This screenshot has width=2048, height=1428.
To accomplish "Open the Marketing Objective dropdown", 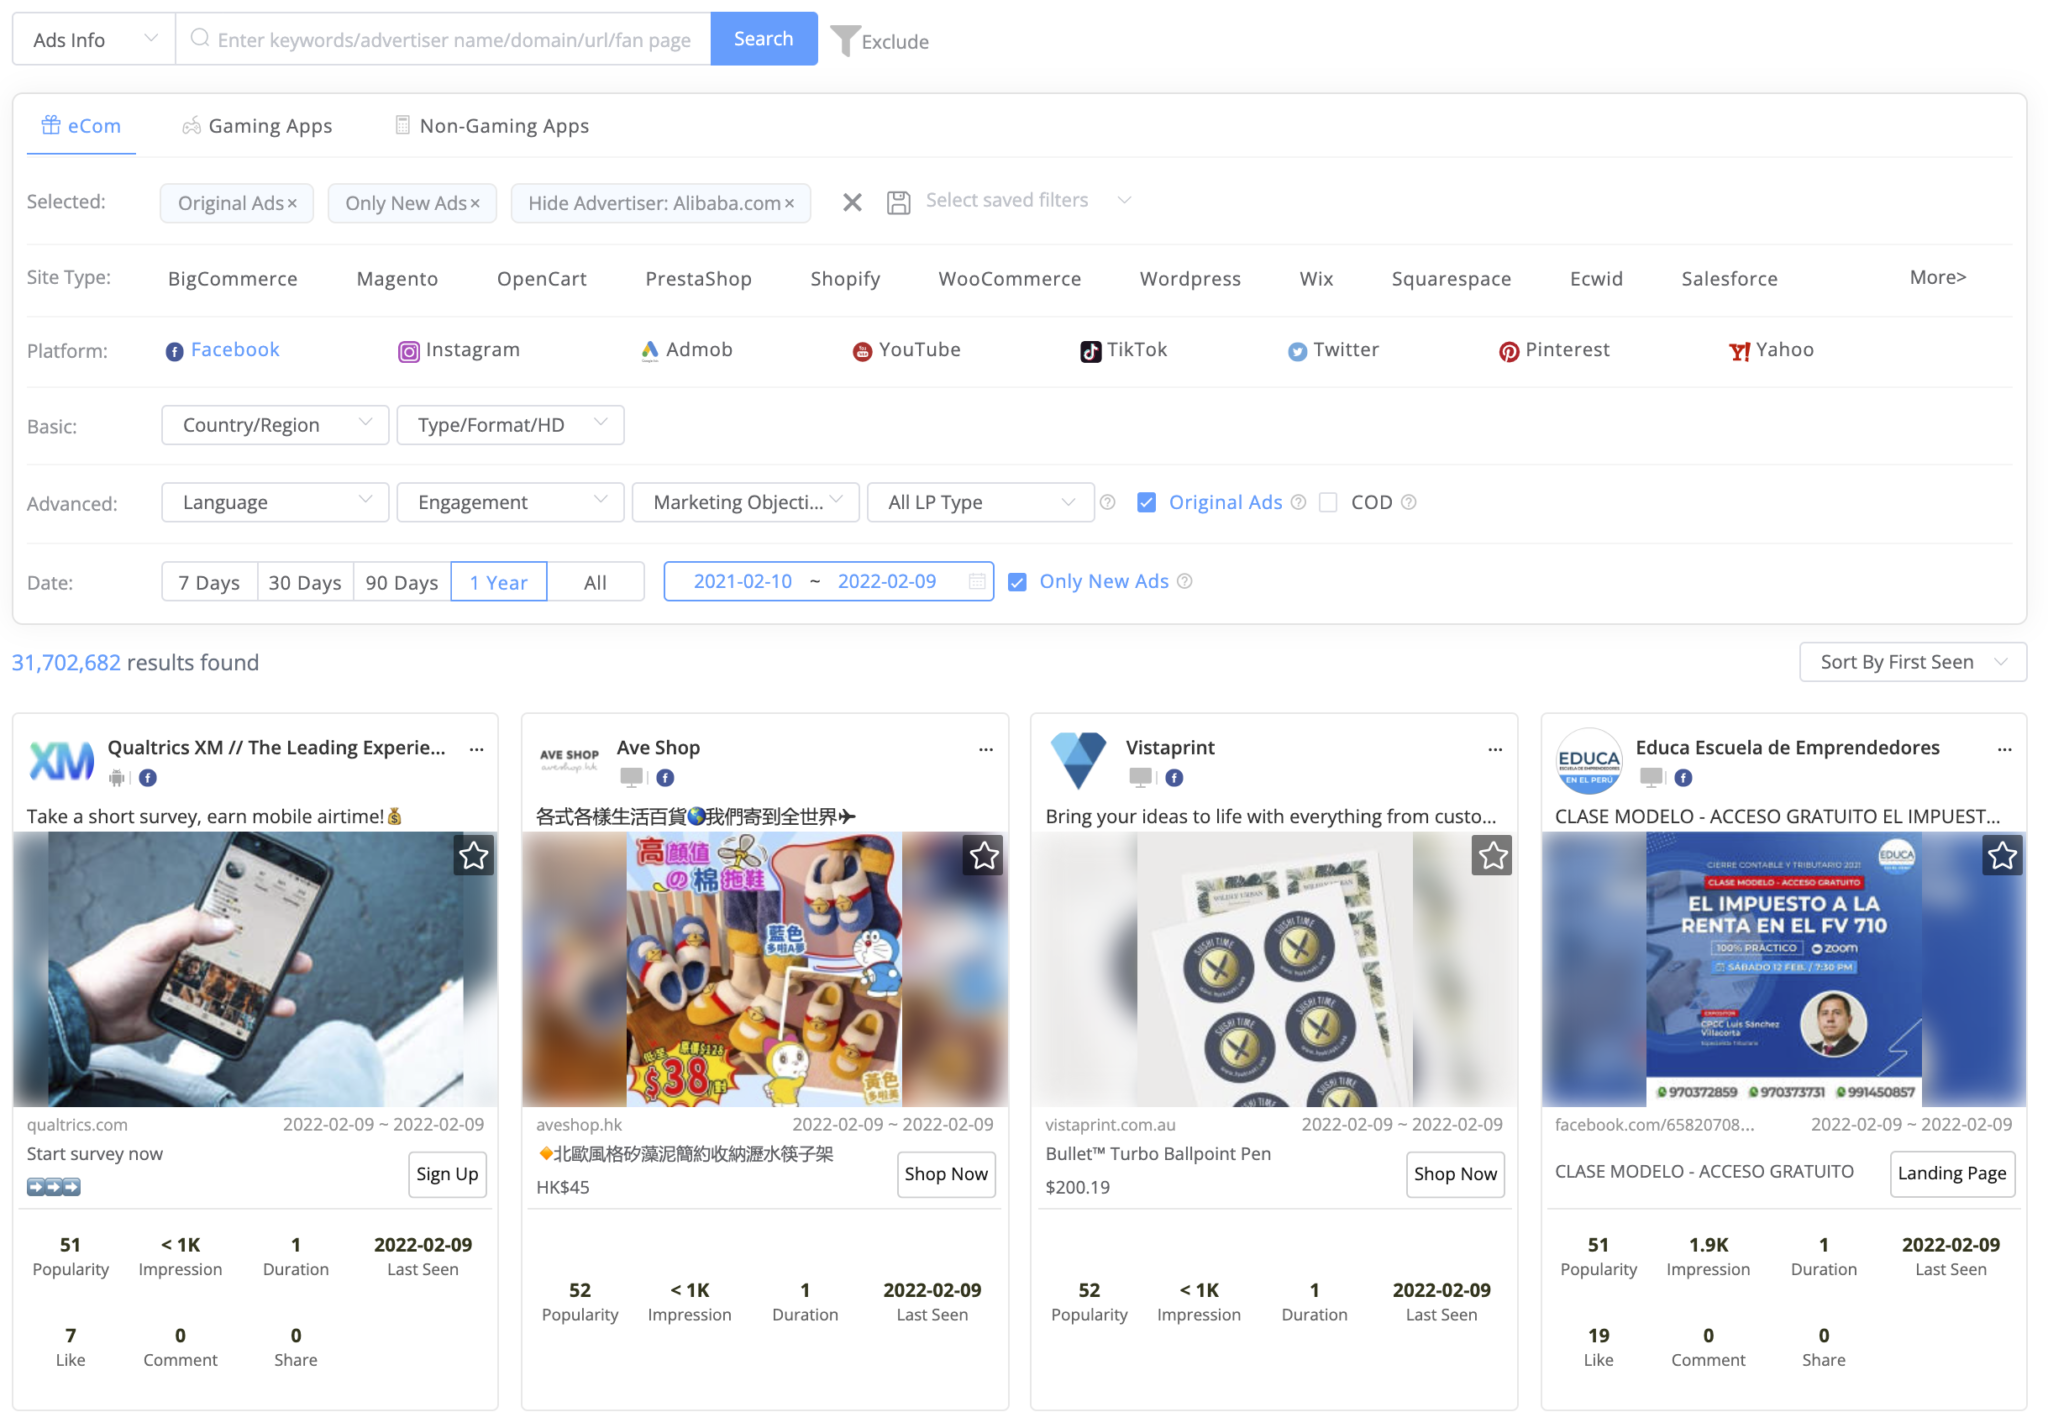I will [x=744, y=501].
